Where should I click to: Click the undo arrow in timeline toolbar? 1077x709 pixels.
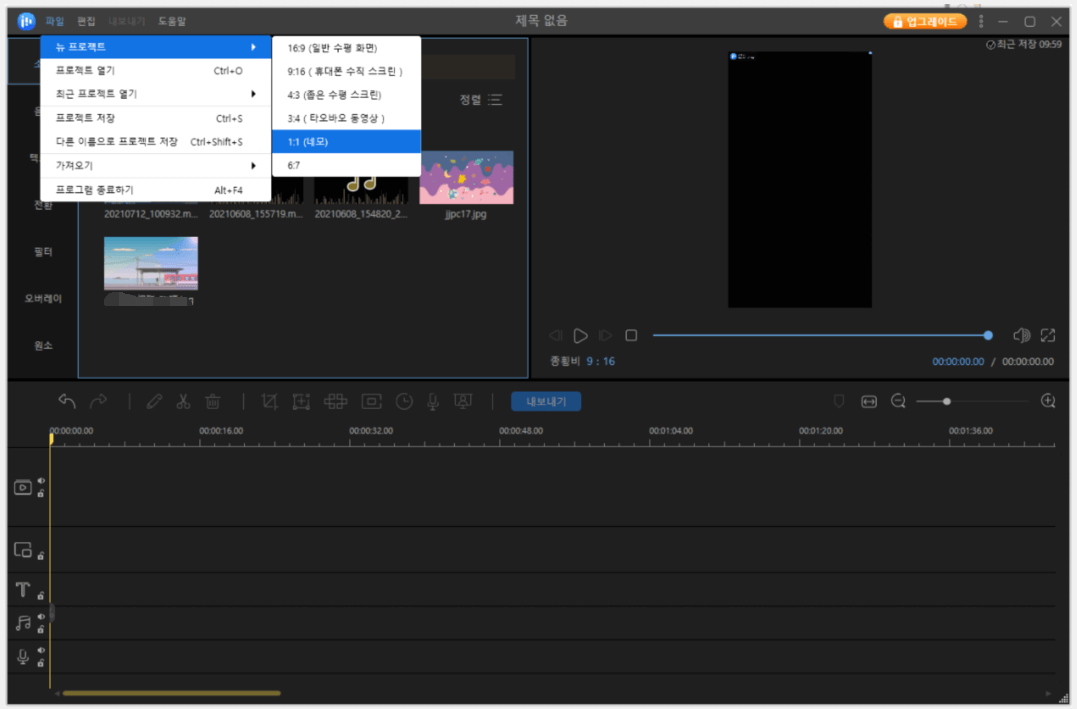click(x=67, y=401)
